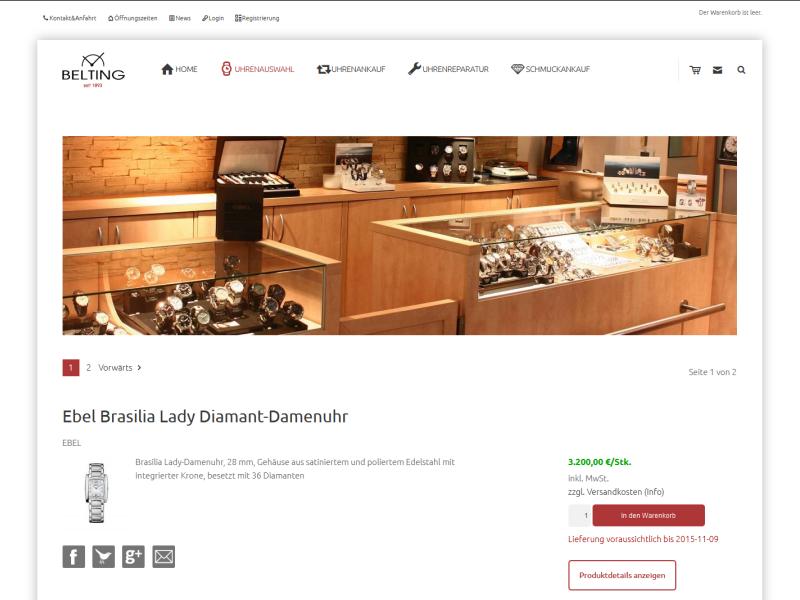Open the Kontakt & Anfahrt link
The width and height of the screenshot is (800, 600).
[x=69, y=18]
